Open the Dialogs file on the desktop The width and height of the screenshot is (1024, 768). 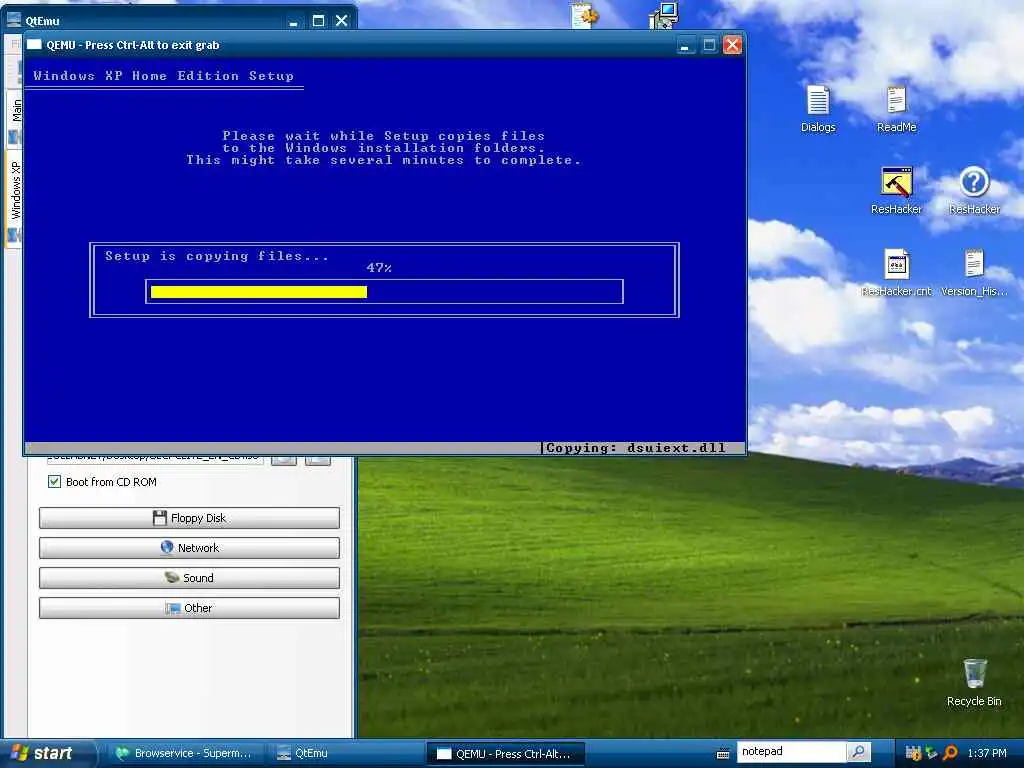[818, 108]
